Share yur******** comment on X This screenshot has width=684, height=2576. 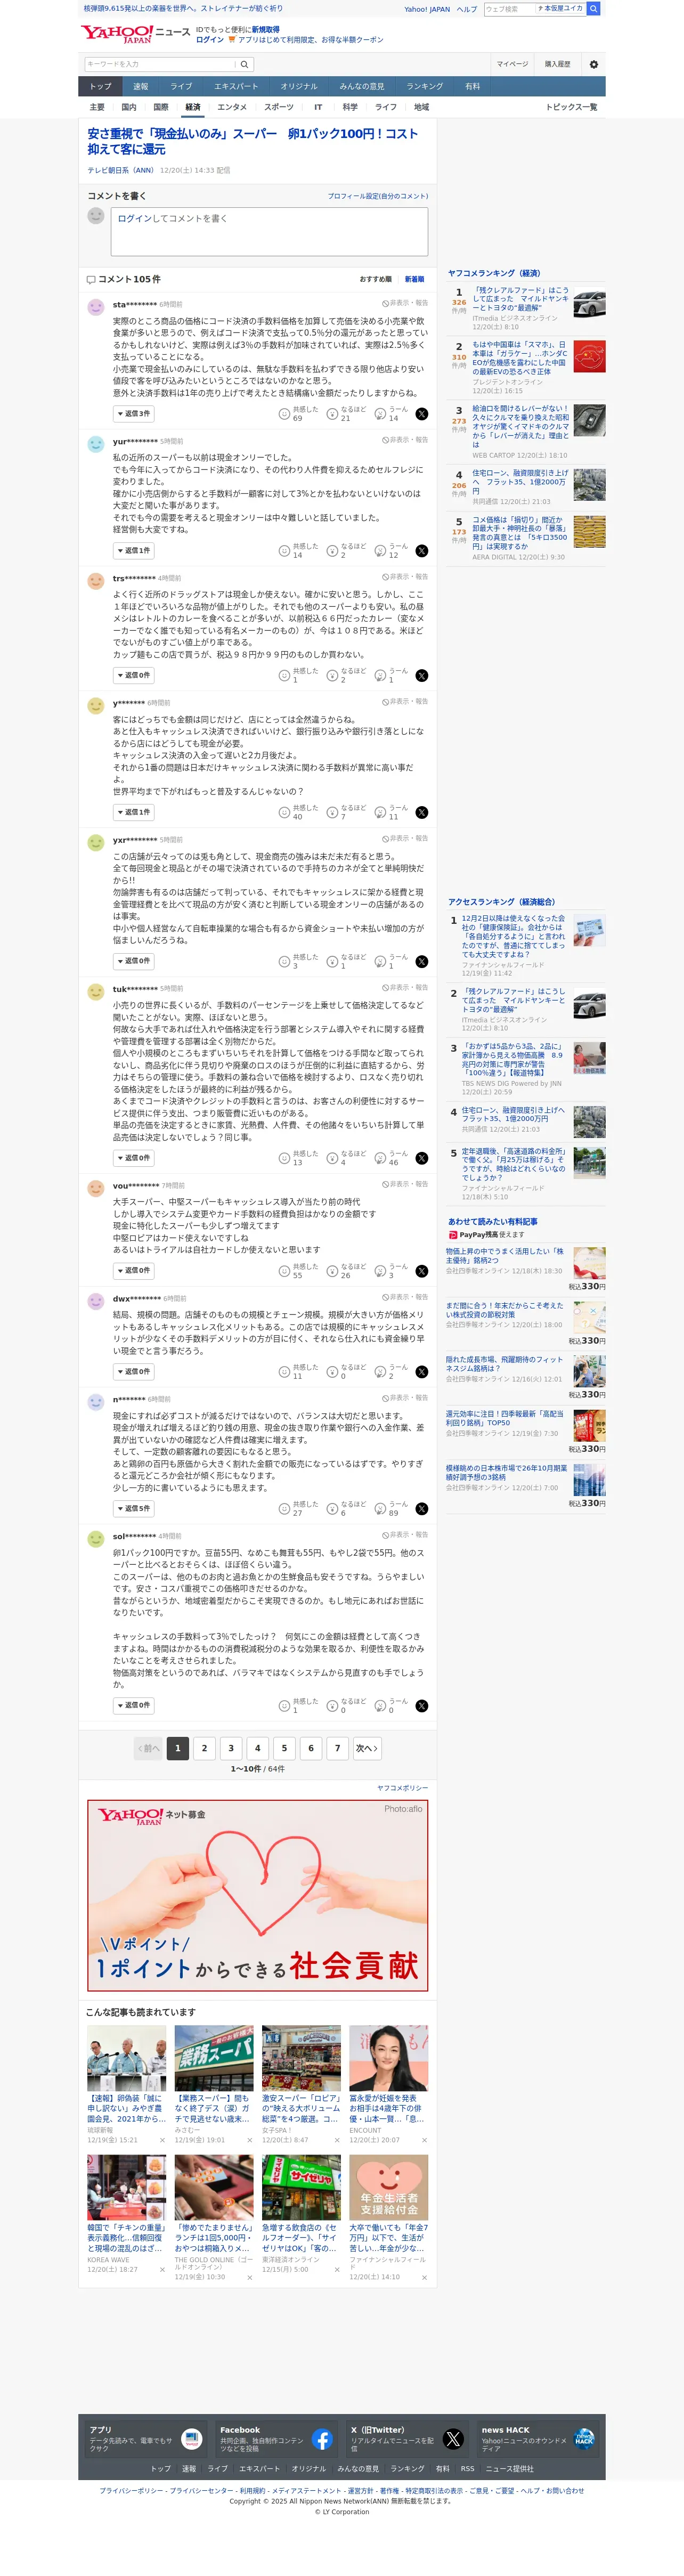[421, 551]
